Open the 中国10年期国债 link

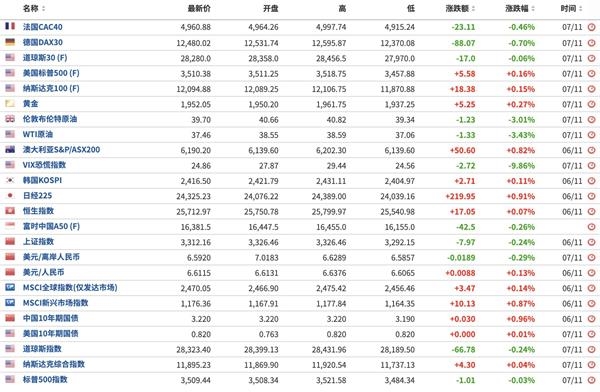click(x=51, y=318)
